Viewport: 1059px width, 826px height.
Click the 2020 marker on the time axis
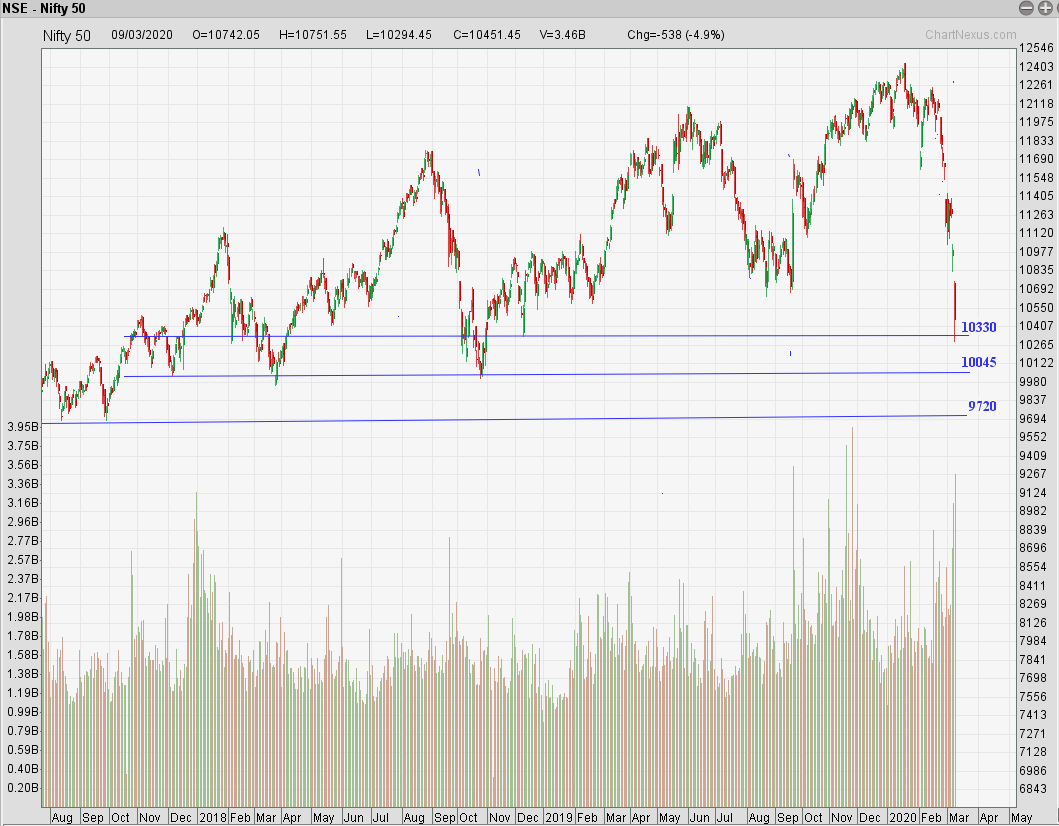point(903,817)
